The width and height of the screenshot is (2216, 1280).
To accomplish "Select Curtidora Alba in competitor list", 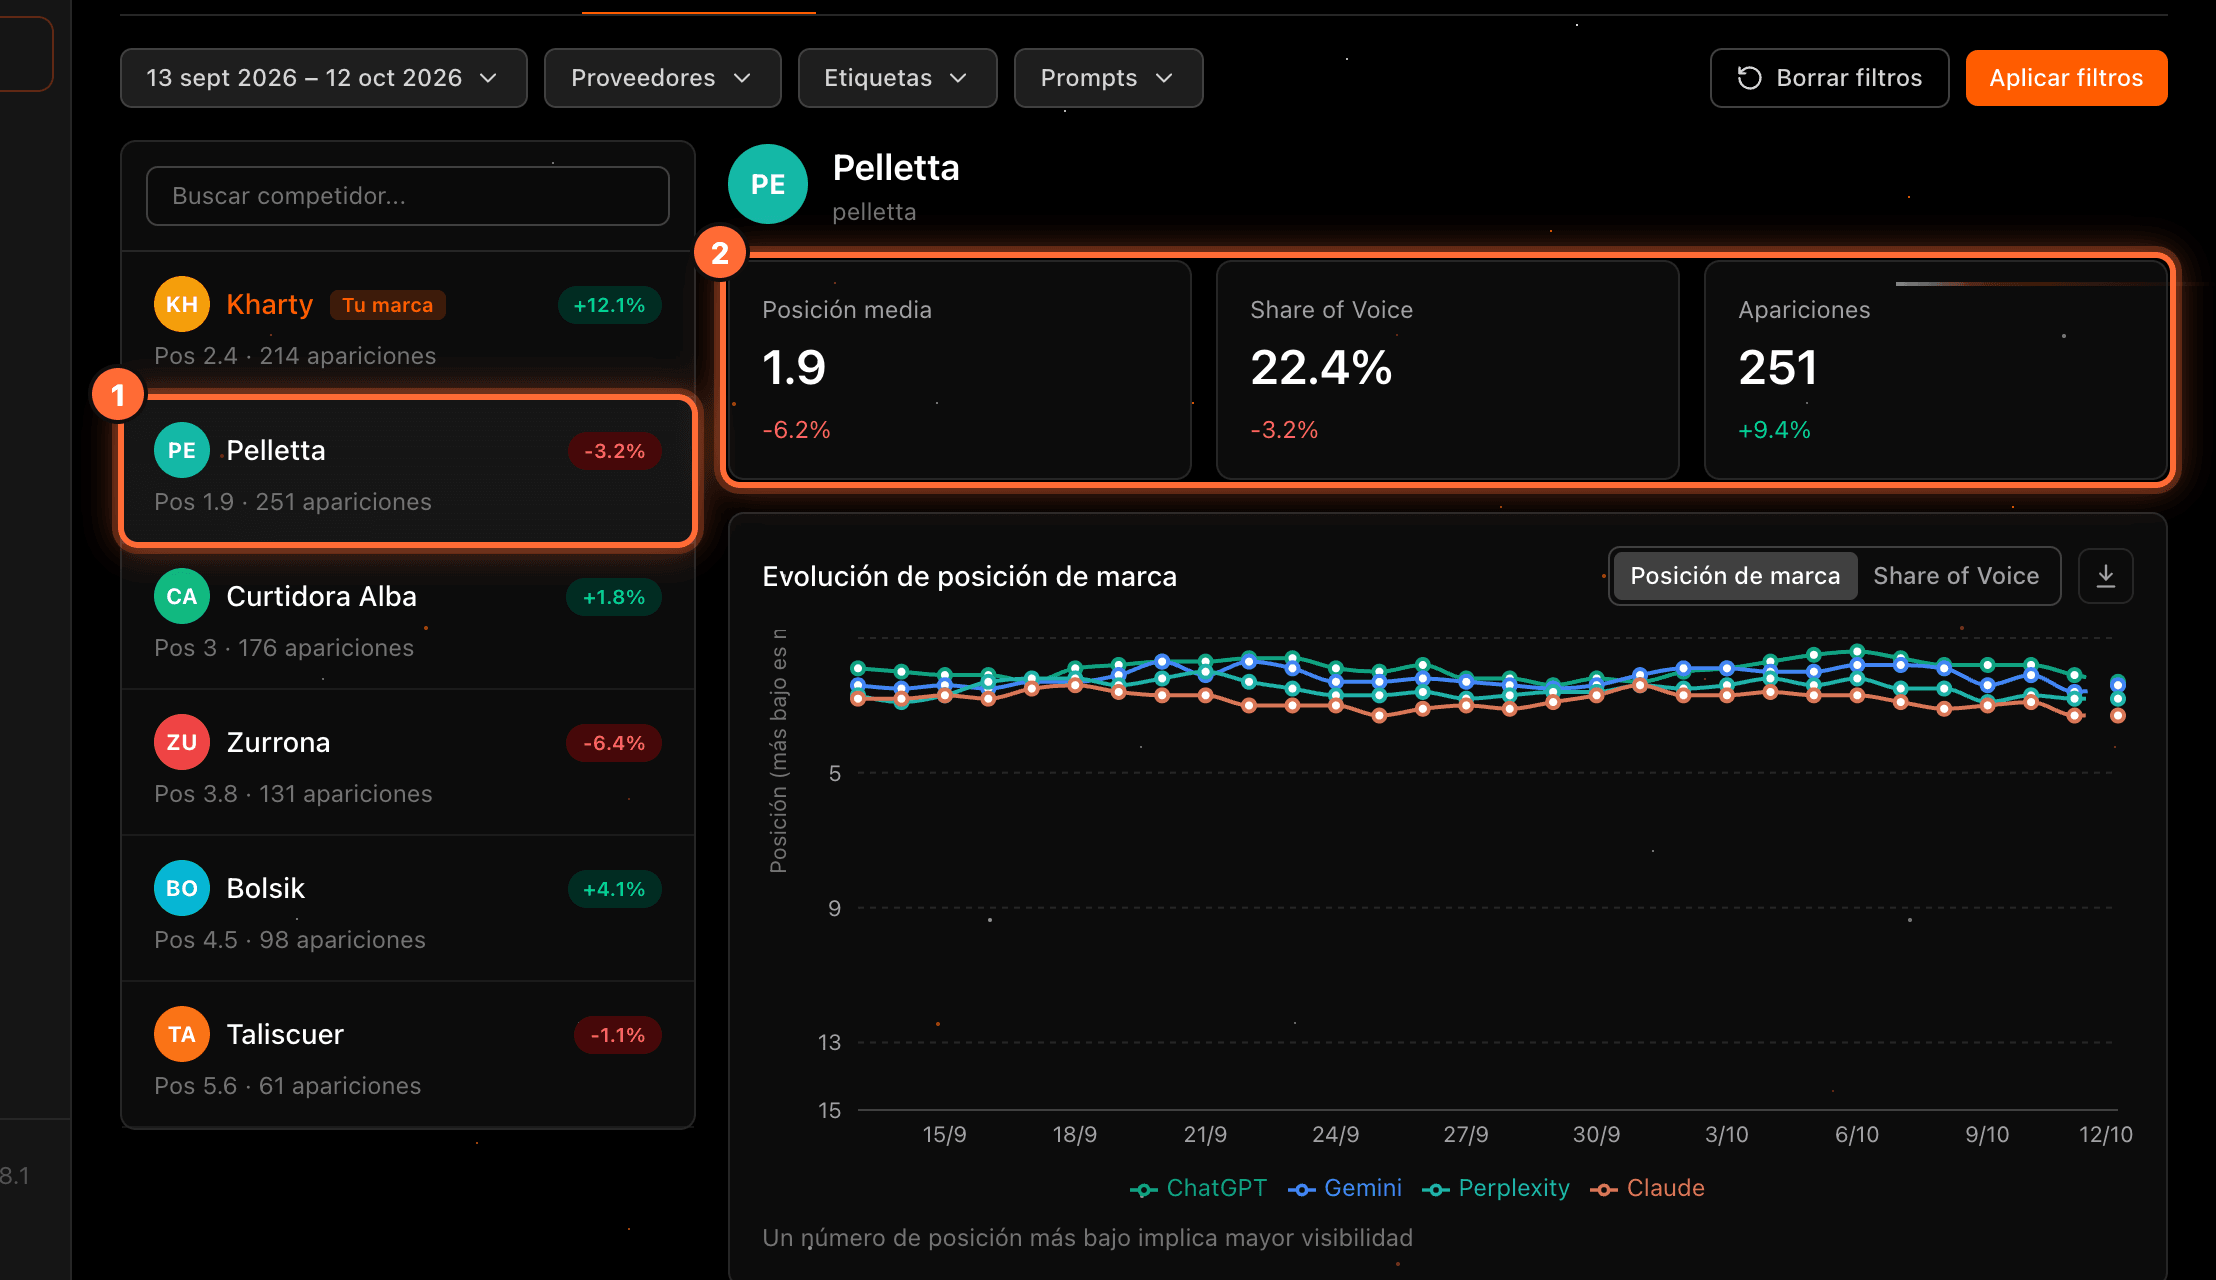I will click(x=407, y=616).
